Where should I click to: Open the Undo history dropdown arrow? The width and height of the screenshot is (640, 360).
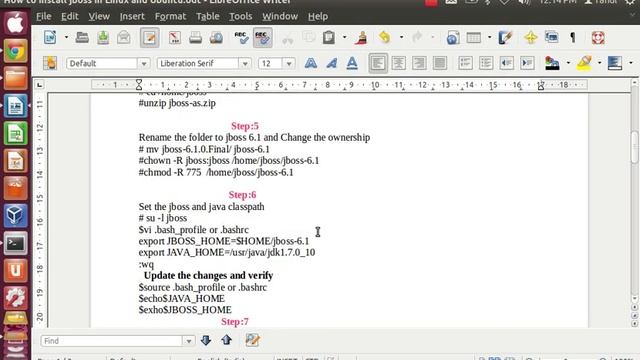click(x=402, y=38)
